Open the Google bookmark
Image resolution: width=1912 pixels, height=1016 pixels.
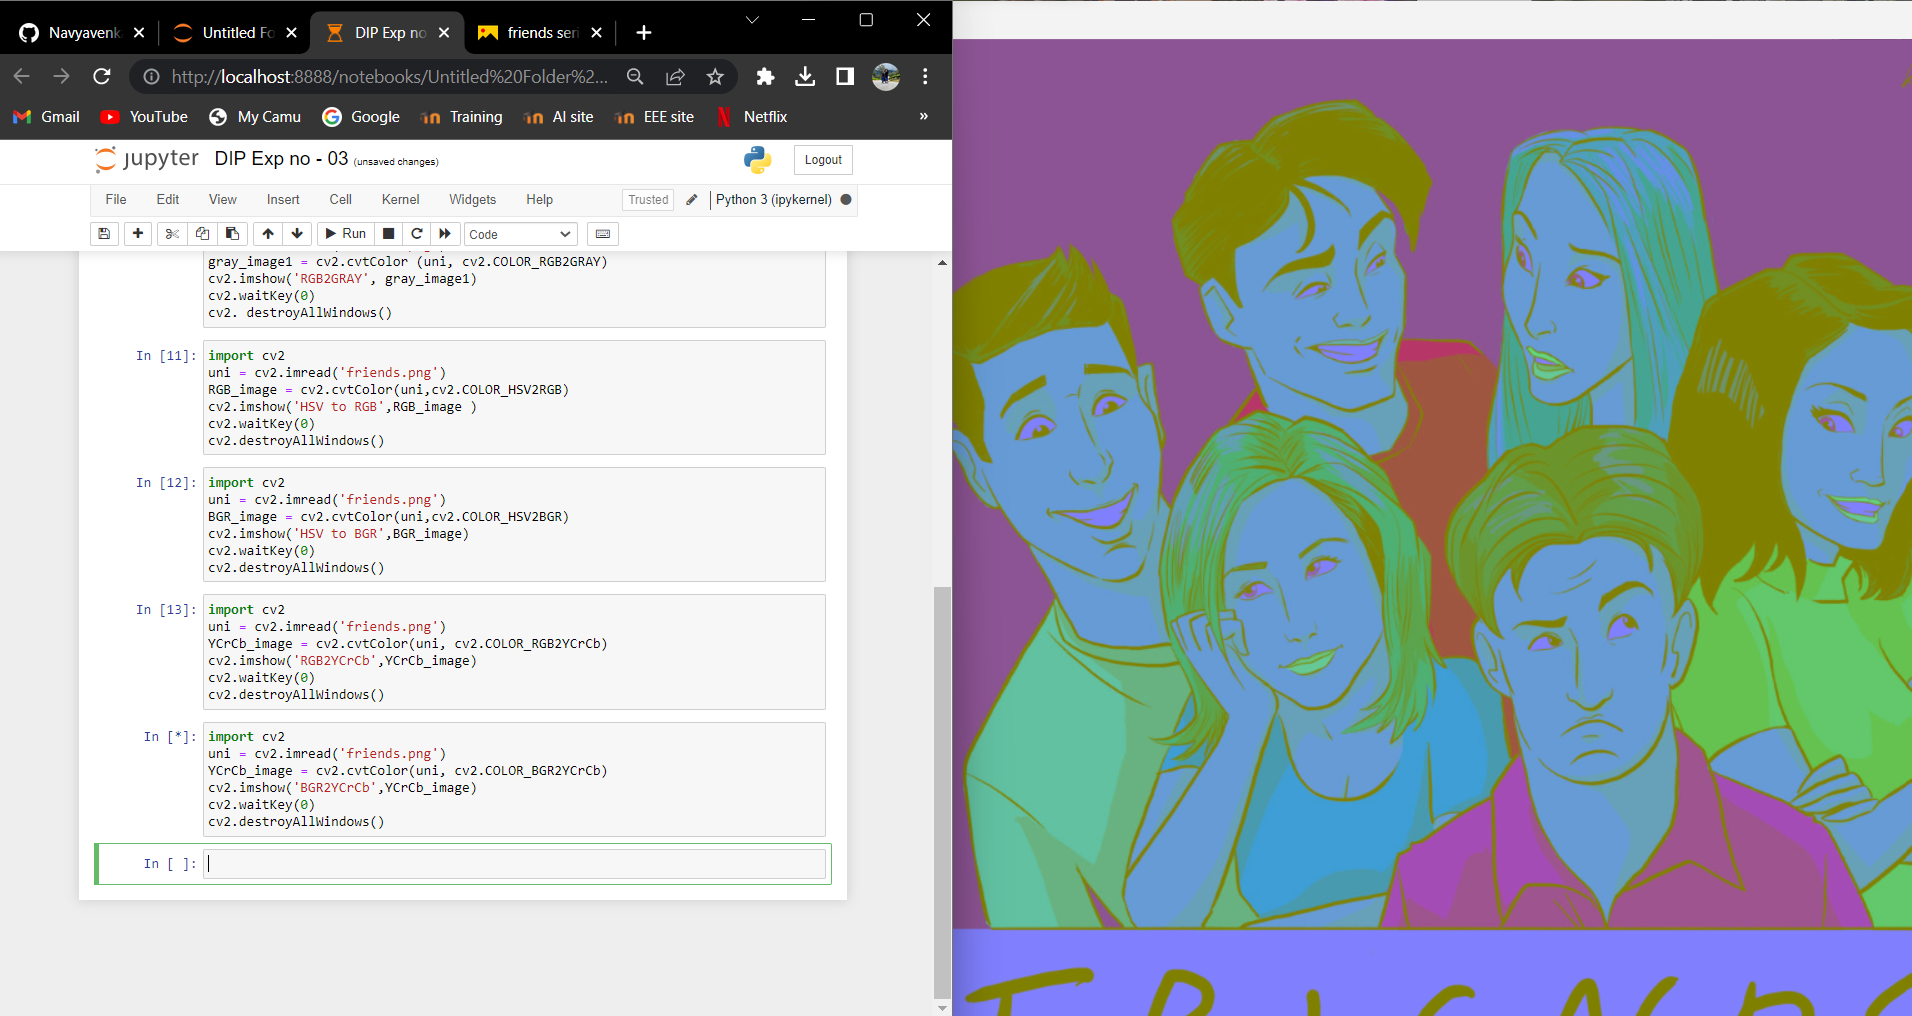click(x=361, y=117)
